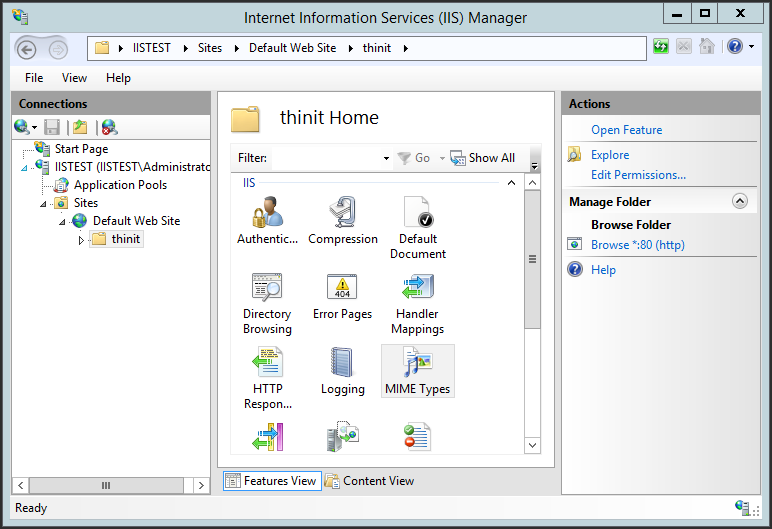Open the File menu

[34, 78]
